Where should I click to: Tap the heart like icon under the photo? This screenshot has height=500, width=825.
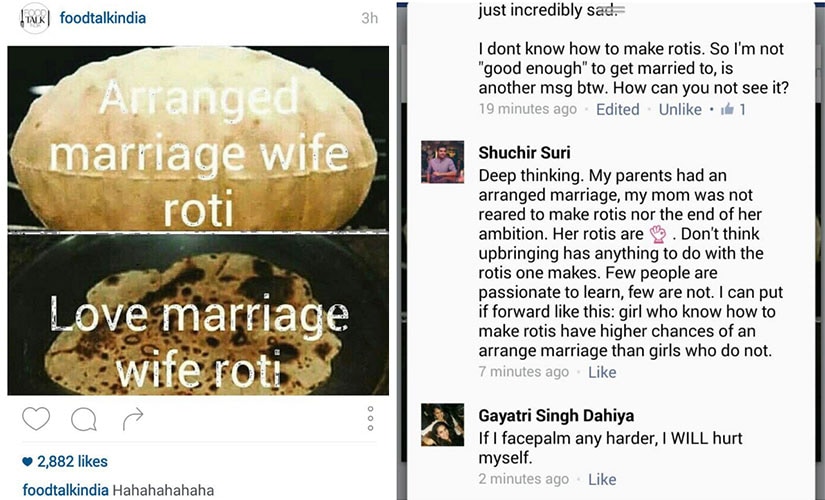pyautogui.click(x=36, y=419)
